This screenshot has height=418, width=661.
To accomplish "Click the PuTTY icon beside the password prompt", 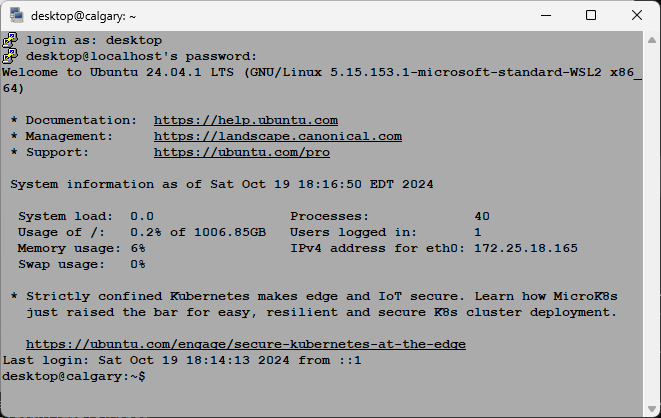I will click(x=10, y=56).
